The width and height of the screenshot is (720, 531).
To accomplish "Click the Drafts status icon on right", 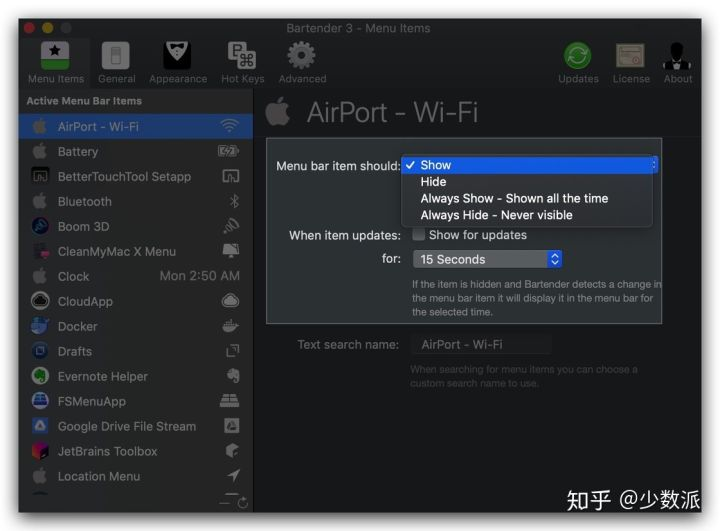I will pyautogui.click(x=232, y=350).
